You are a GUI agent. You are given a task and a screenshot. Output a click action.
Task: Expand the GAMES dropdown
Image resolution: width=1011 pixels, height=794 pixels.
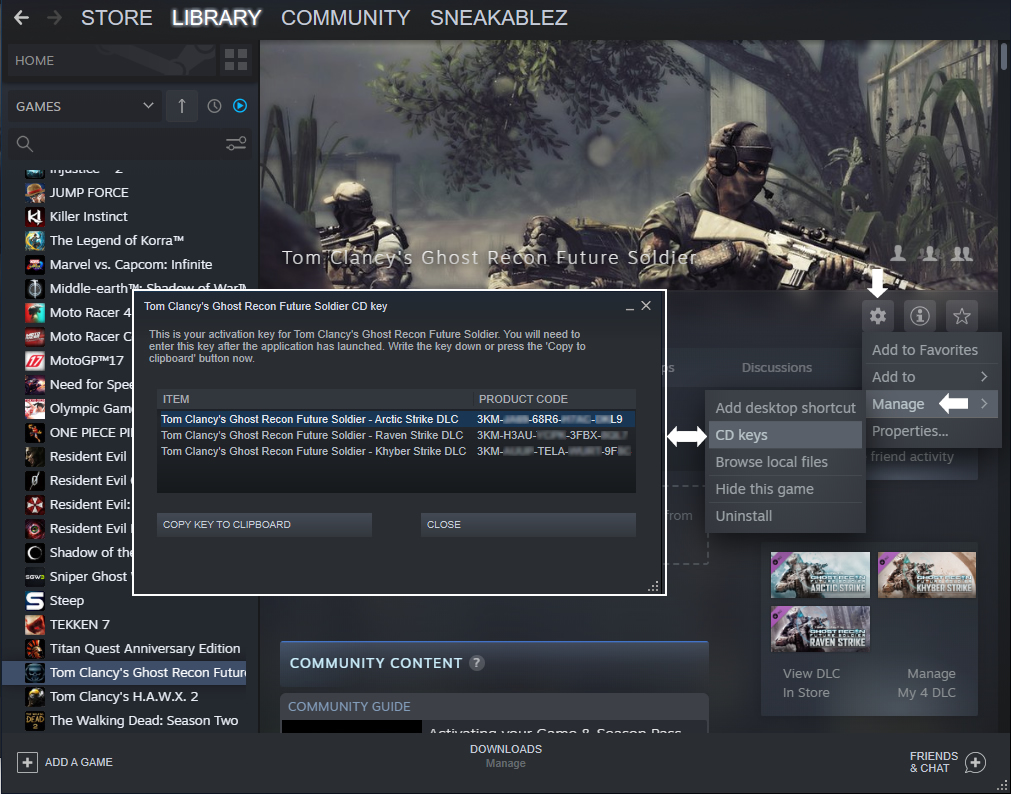[84, 106]
